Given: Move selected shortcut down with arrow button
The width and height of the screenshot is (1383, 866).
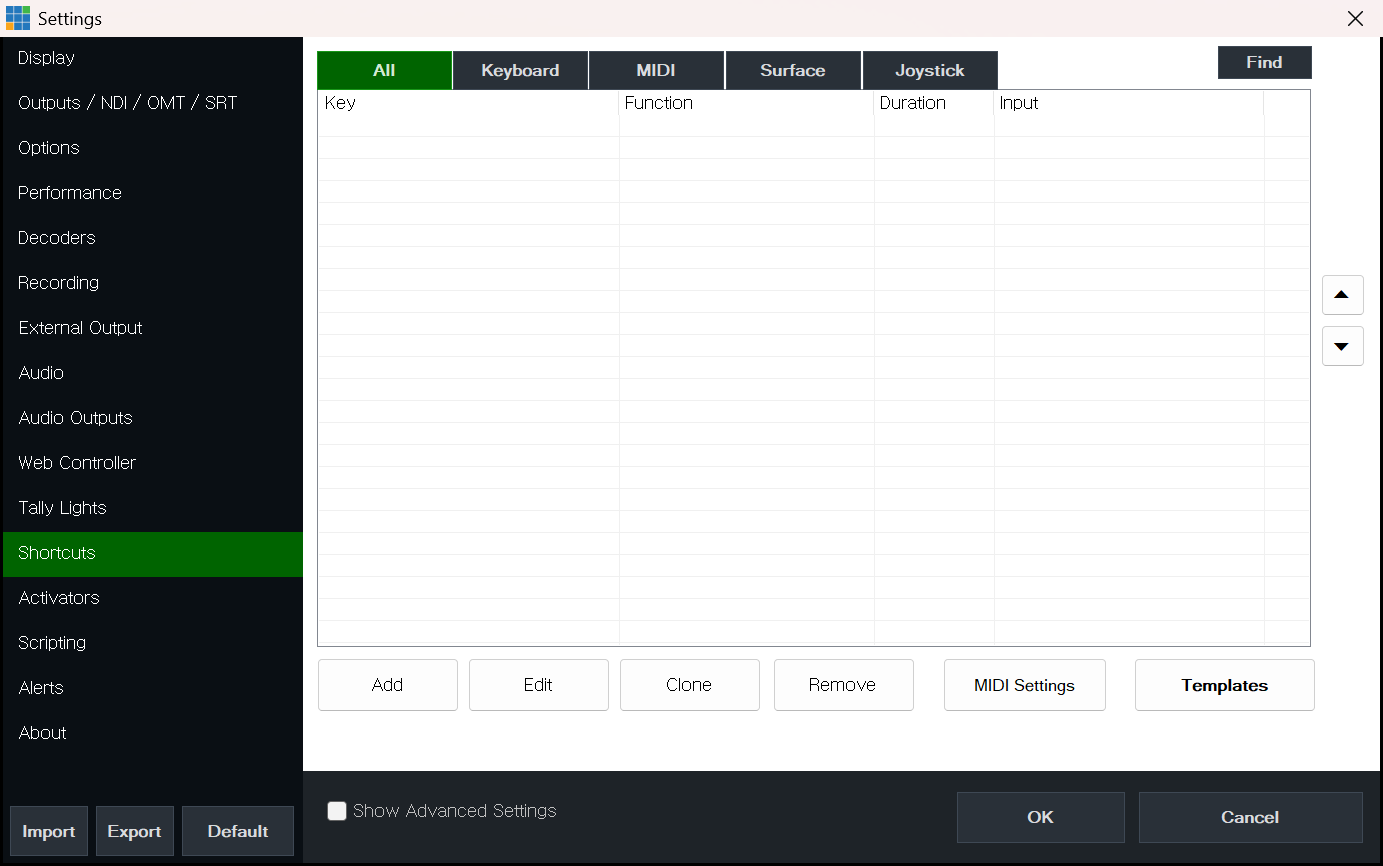Looking at the screenshot, I should 1342,346.
